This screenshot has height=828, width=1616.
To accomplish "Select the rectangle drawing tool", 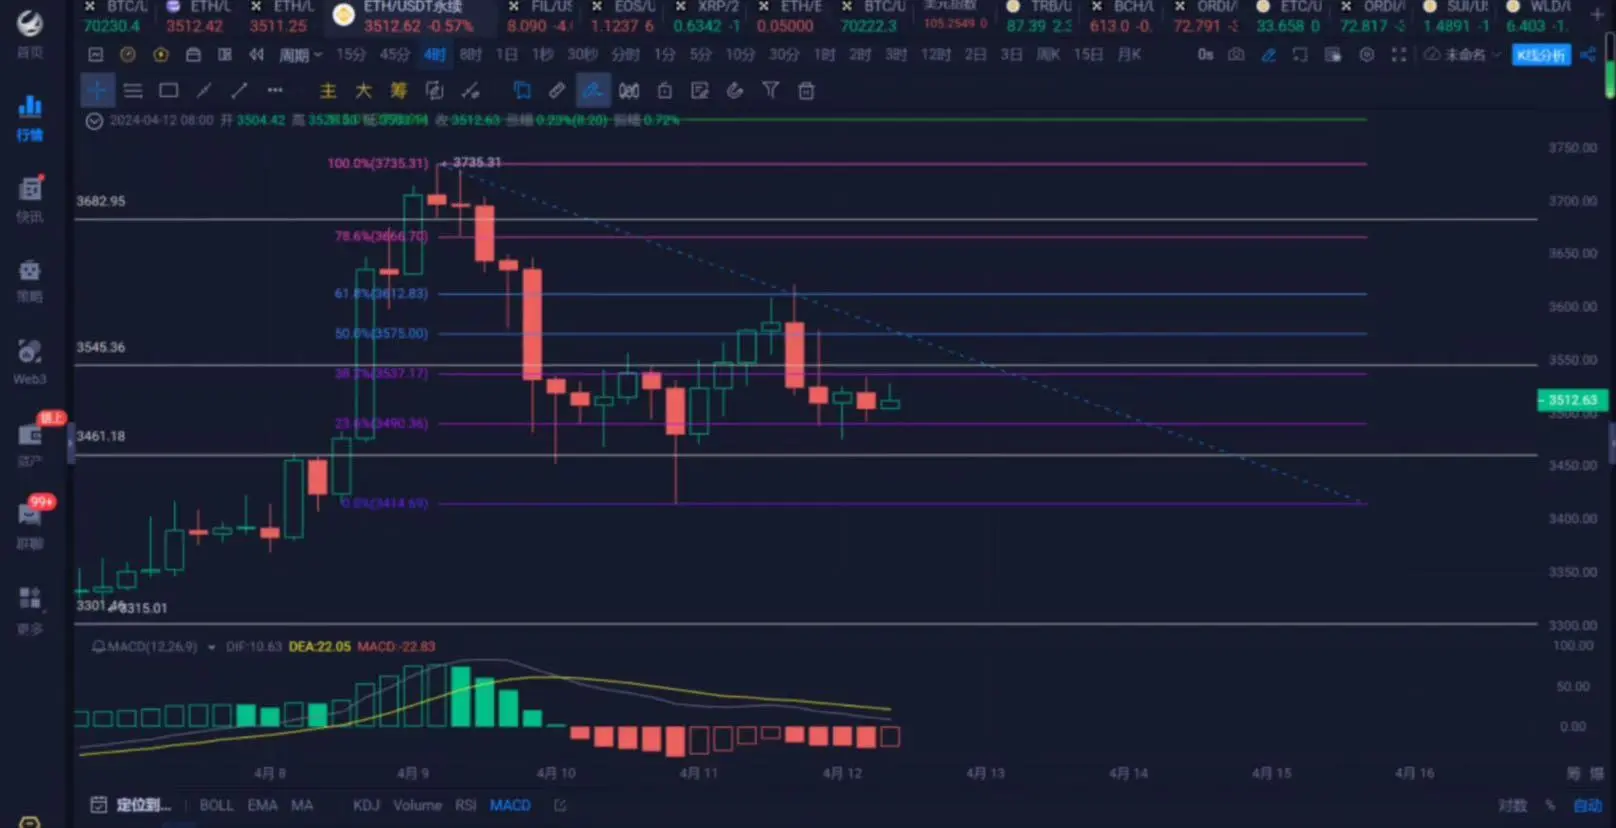I will click(169, 91).
